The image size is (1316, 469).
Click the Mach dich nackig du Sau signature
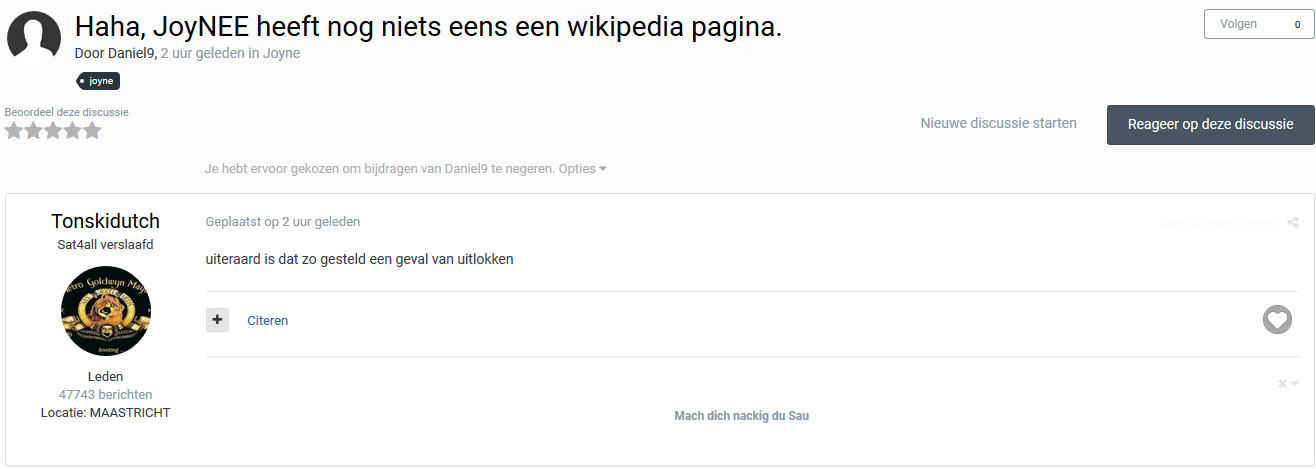741,416
